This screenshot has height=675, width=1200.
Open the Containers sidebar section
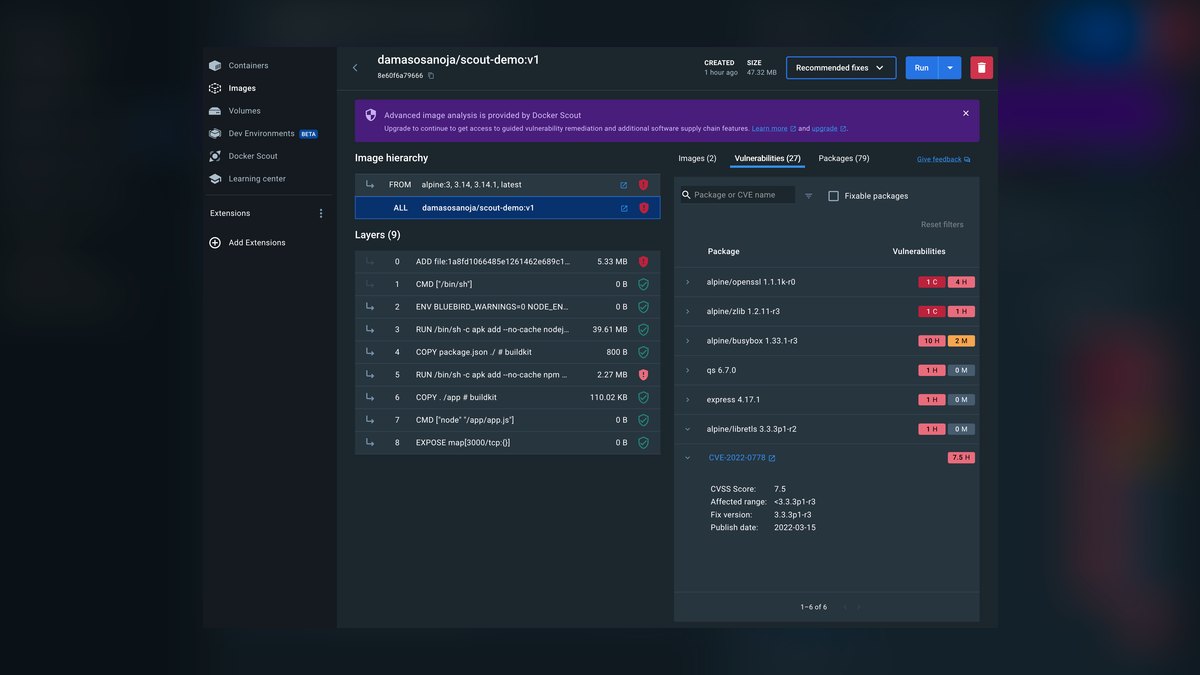[248, 66]
